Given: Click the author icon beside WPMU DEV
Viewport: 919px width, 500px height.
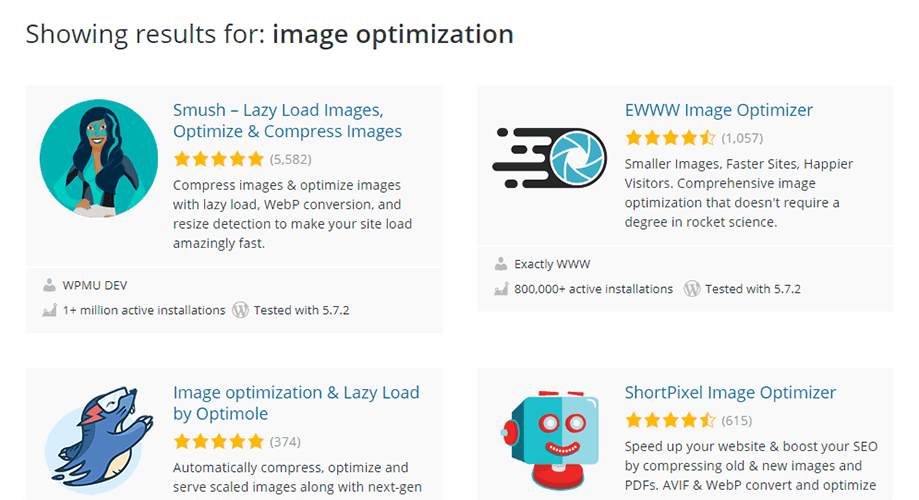Looking at the screenshot, I should pyautogui.click(x=50, y=286).
